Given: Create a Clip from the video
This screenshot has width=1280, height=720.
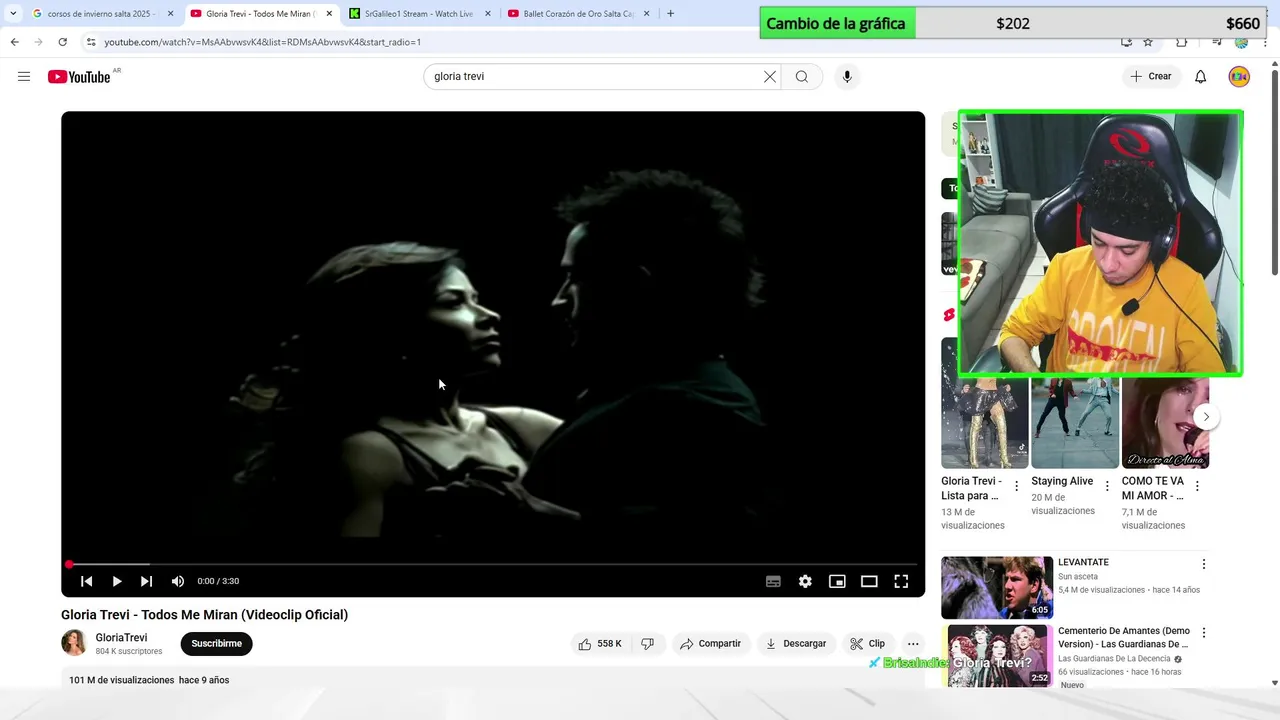Looking at the screenshot, I should coord(868,644).
